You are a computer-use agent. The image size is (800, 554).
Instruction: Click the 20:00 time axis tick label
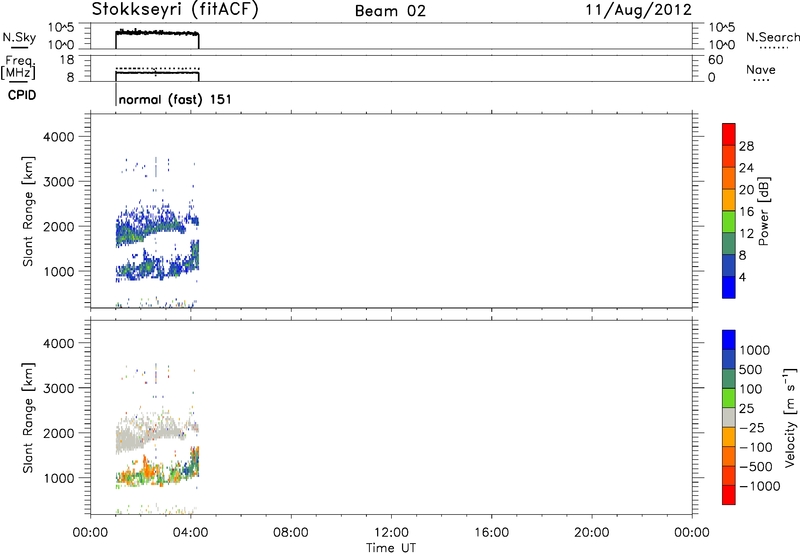[x=591, y=533]
